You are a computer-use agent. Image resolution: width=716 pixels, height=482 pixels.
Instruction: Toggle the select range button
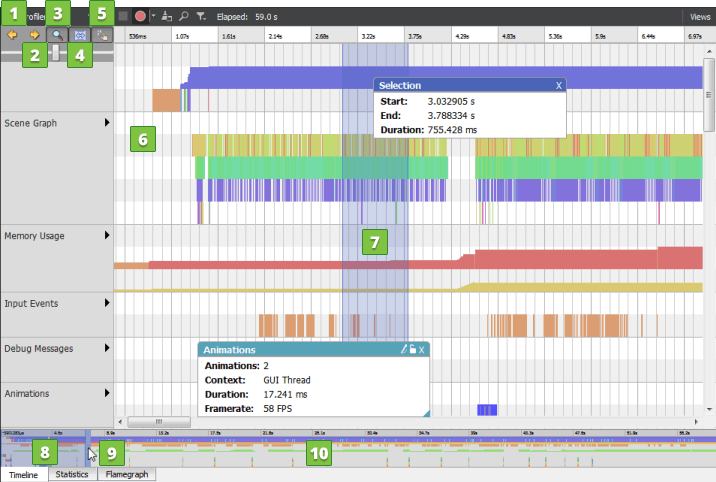click(79, 34)
